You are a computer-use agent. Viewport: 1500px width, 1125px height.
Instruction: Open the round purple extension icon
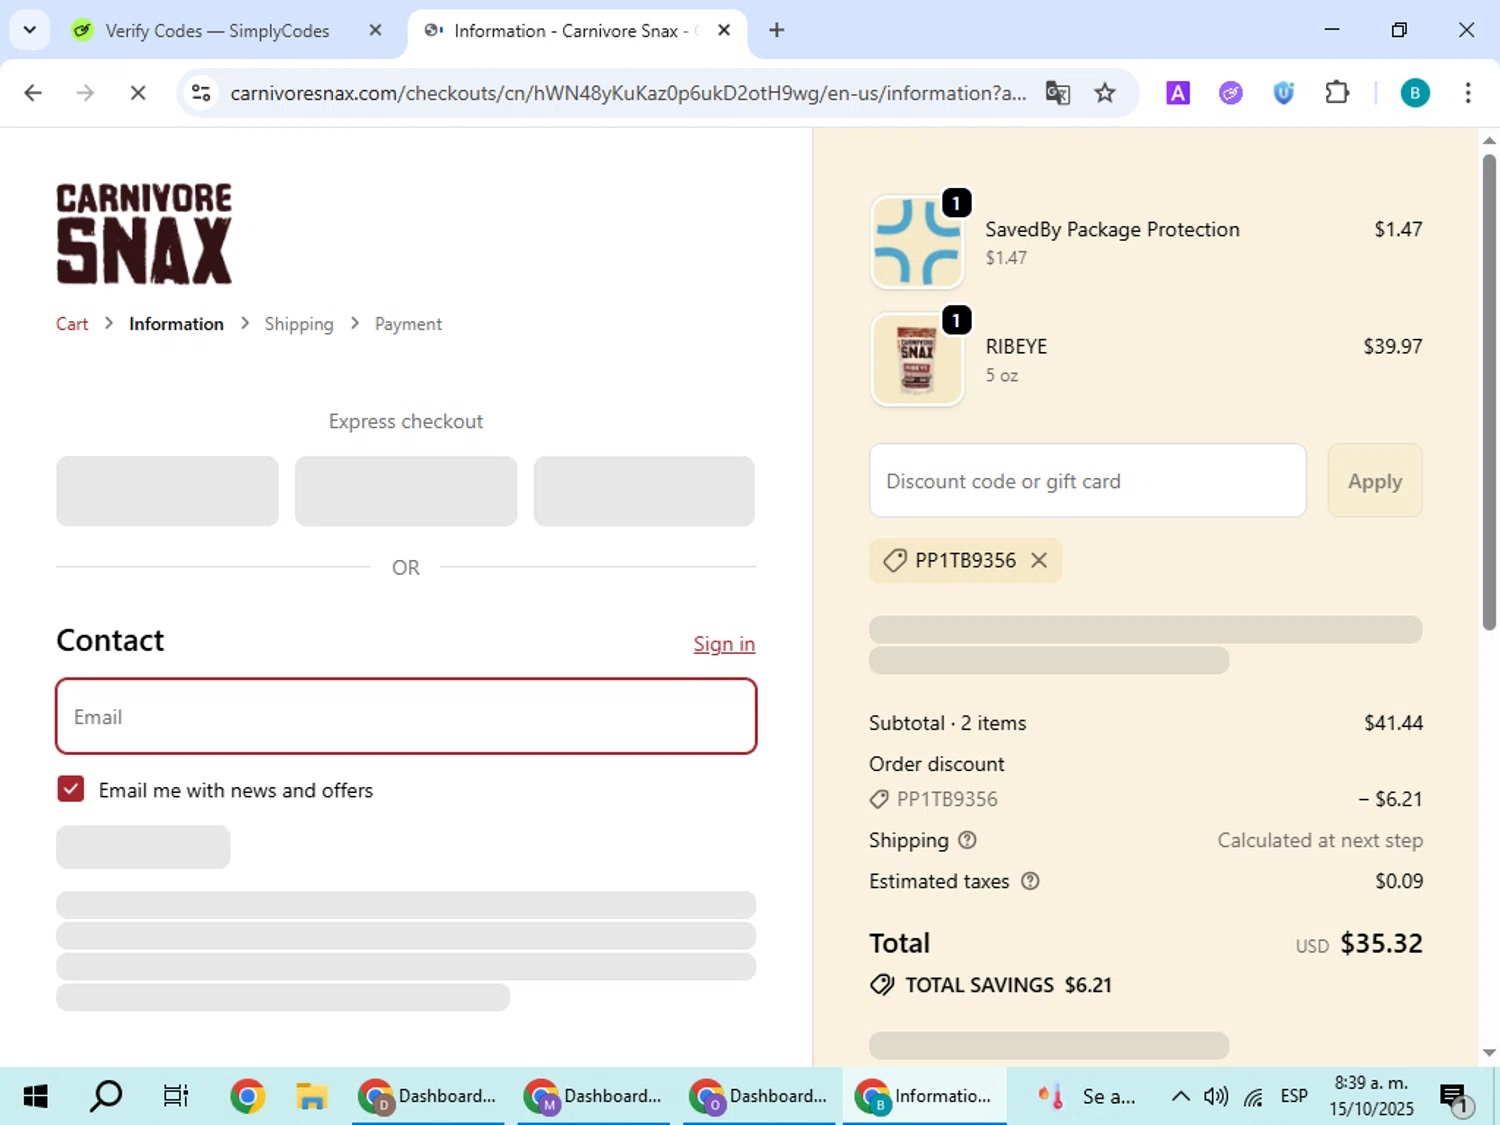pyautogui.click(x=1231, y=93)
